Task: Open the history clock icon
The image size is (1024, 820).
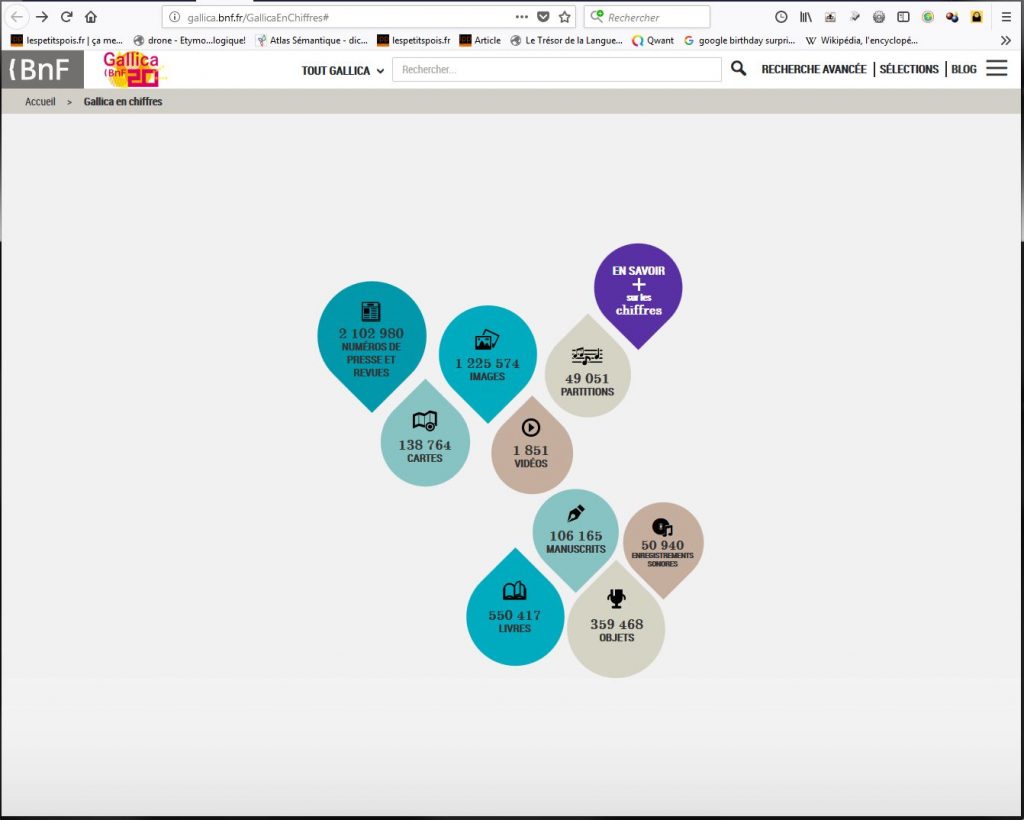Action: coord(781,17)
